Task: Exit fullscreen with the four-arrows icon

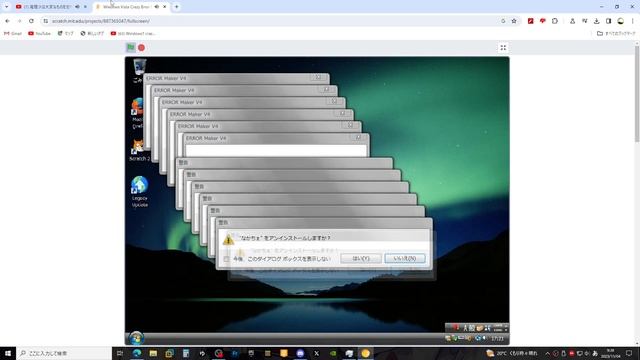Action: pos(503,48)
